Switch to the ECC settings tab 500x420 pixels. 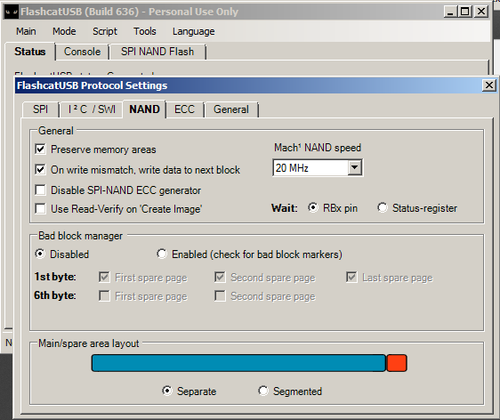coord(184,109)
